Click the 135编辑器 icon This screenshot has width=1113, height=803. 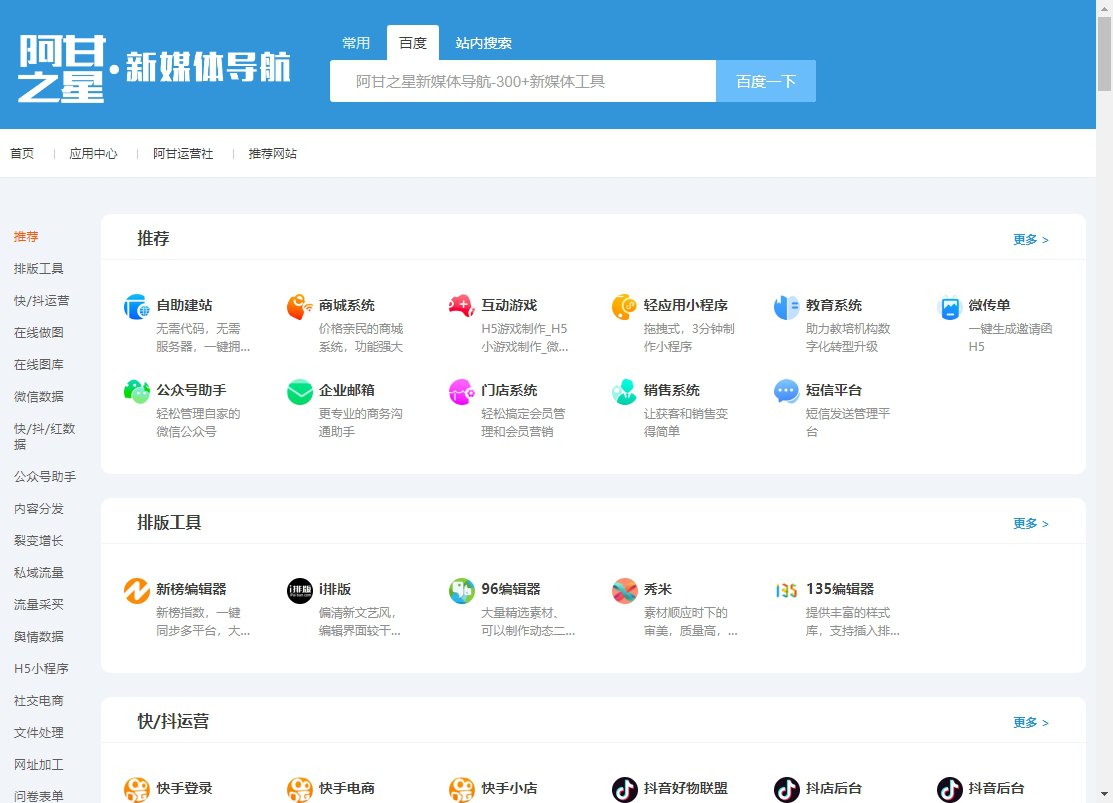pyautogui.click(x=786, y=591)
